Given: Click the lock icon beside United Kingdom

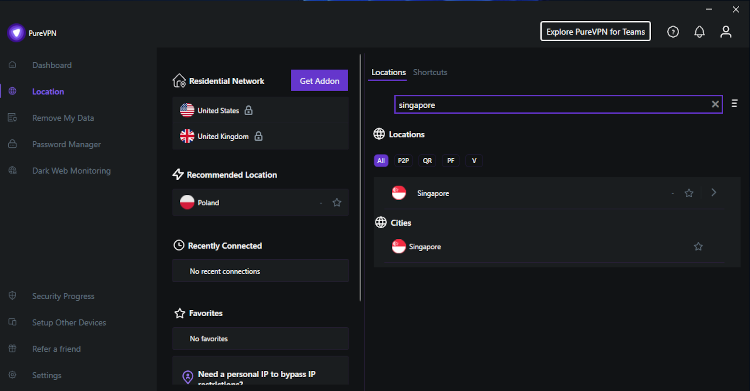Looking at the screenshot, I should 258,136.
